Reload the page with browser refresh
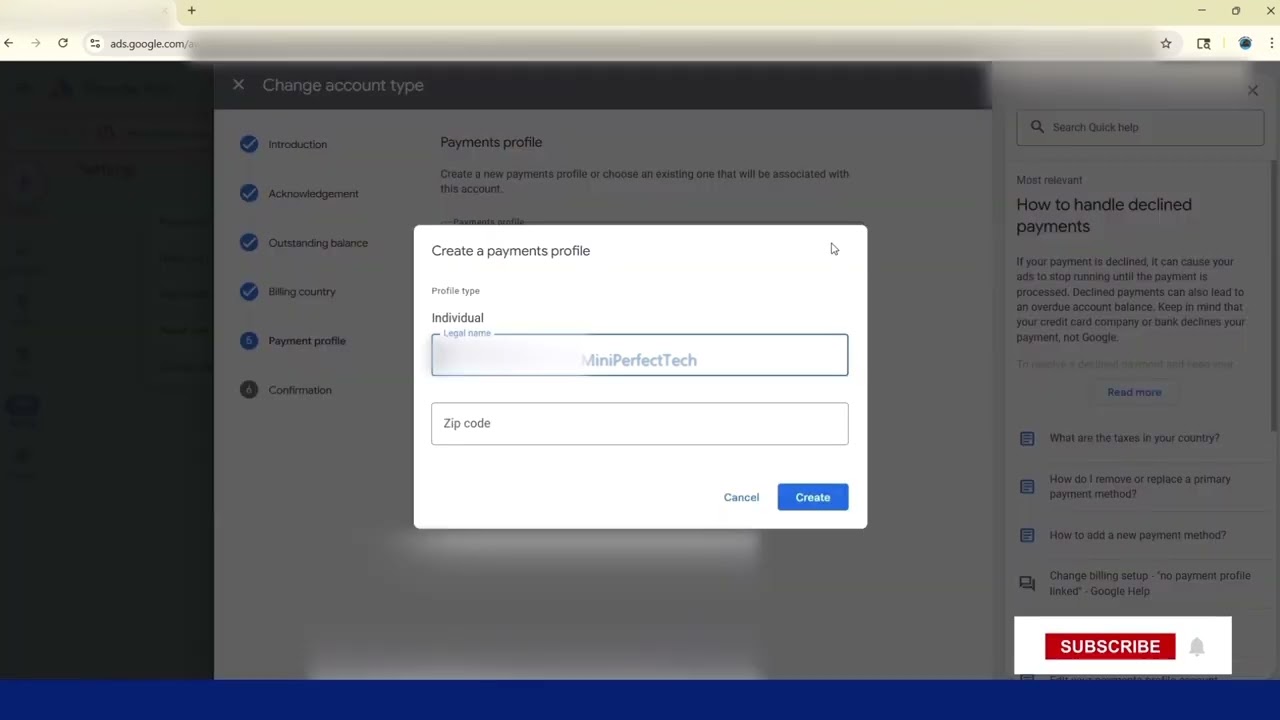The image size is (1280, 720). coord(63,43)
